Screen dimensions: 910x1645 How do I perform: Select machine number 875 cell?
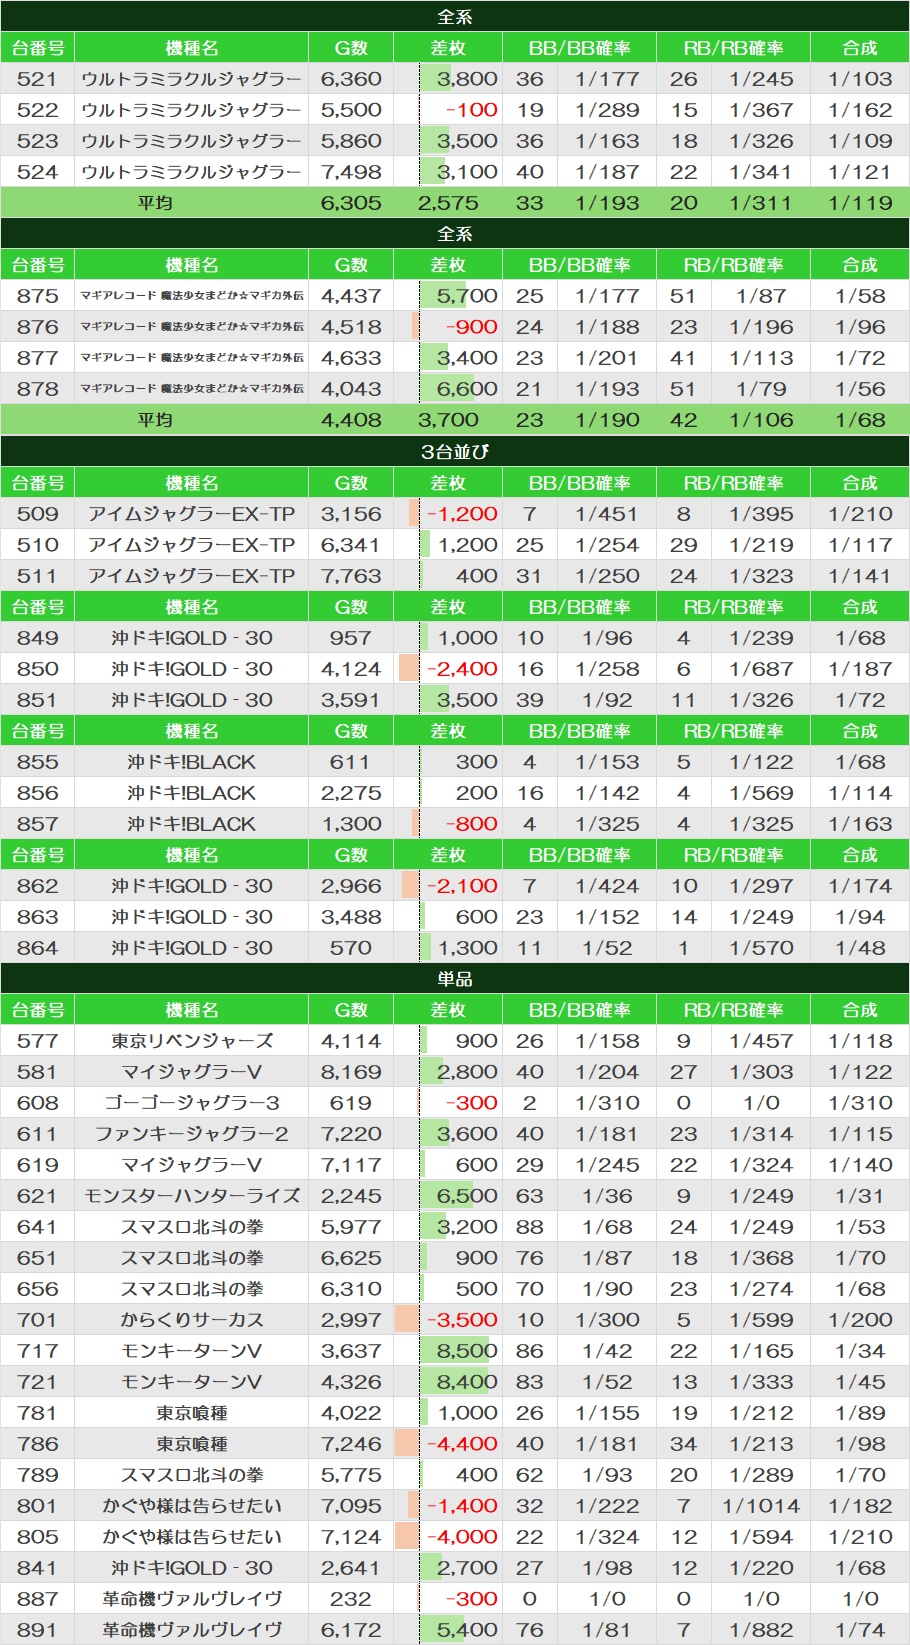click(x=37, y=296)
